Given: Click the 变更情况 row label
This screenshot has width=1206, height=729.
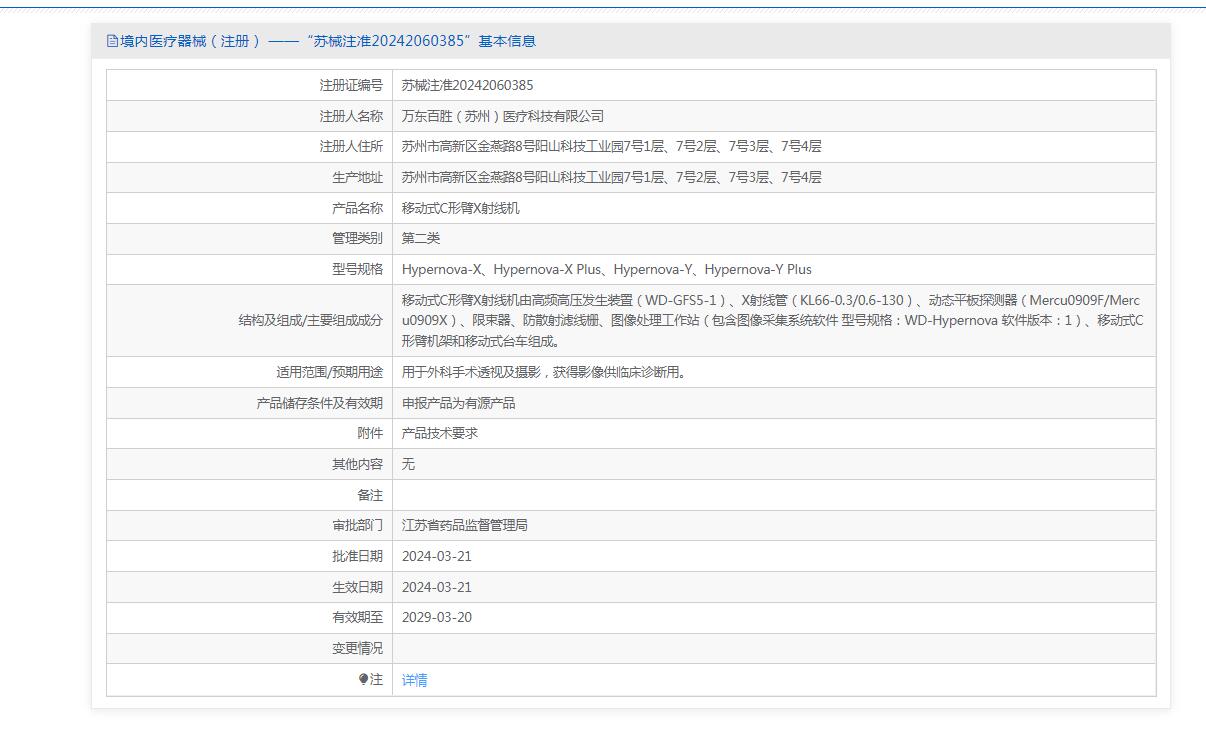Looking at the screenshot, I should pyautogui.click(x=357, y=648).
